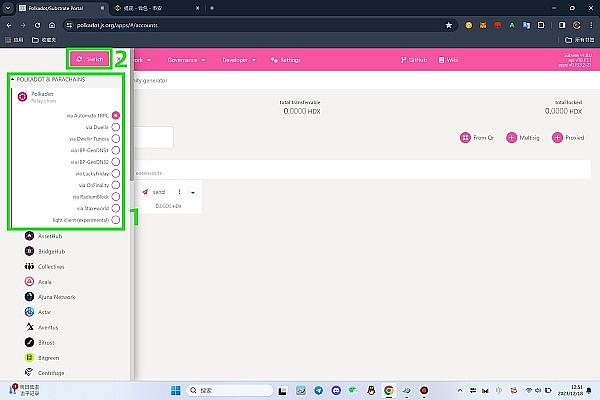Select the Astar network icon
This screenshot has height=400, width=600.
(29, 312)
